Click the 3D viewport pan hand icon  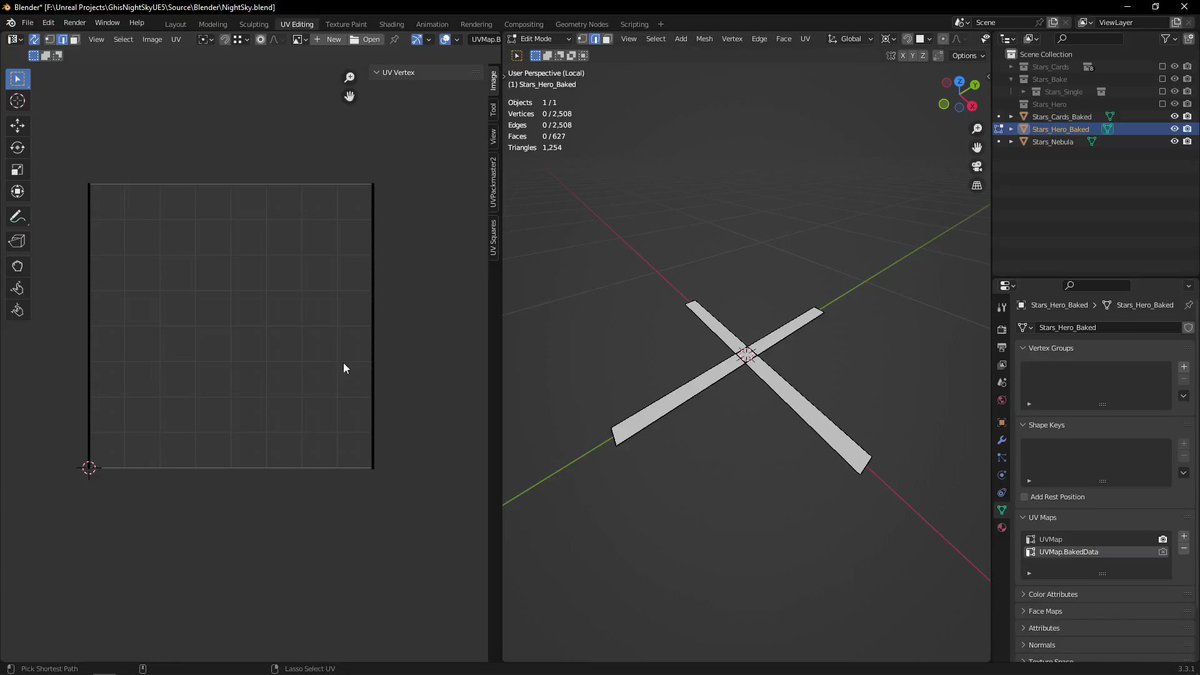(977, 148)
